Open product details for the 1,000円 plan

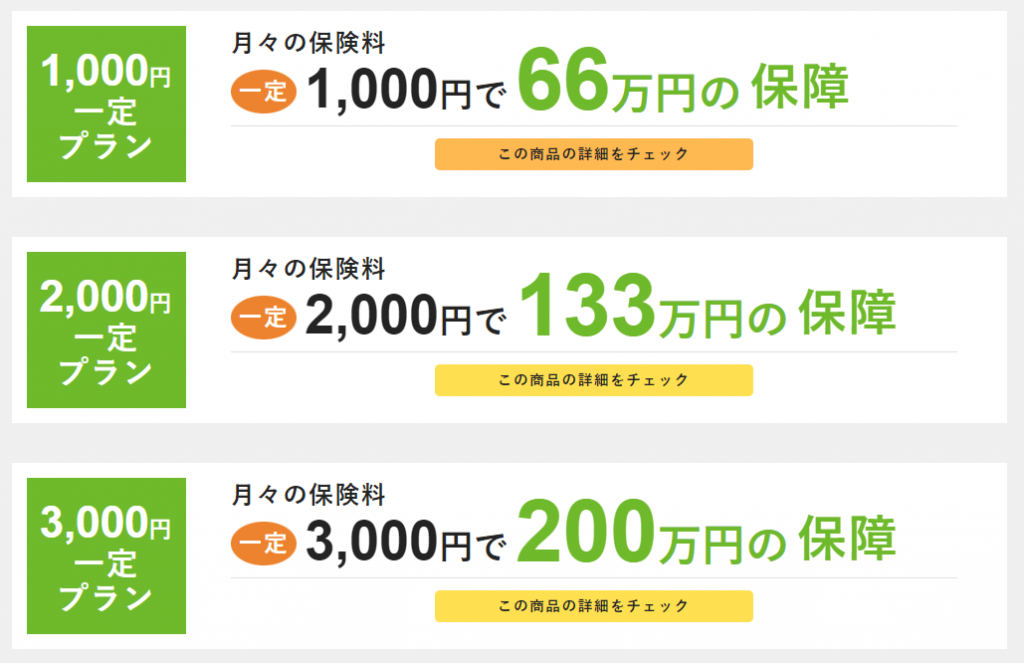(593, 154)
